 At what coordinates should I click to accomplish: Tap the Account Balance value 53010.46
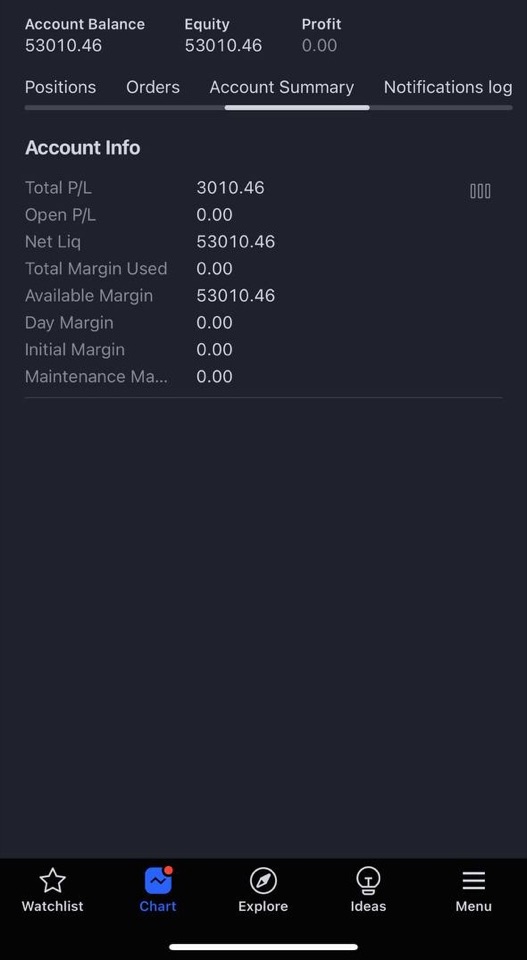(x=64, y=45)
